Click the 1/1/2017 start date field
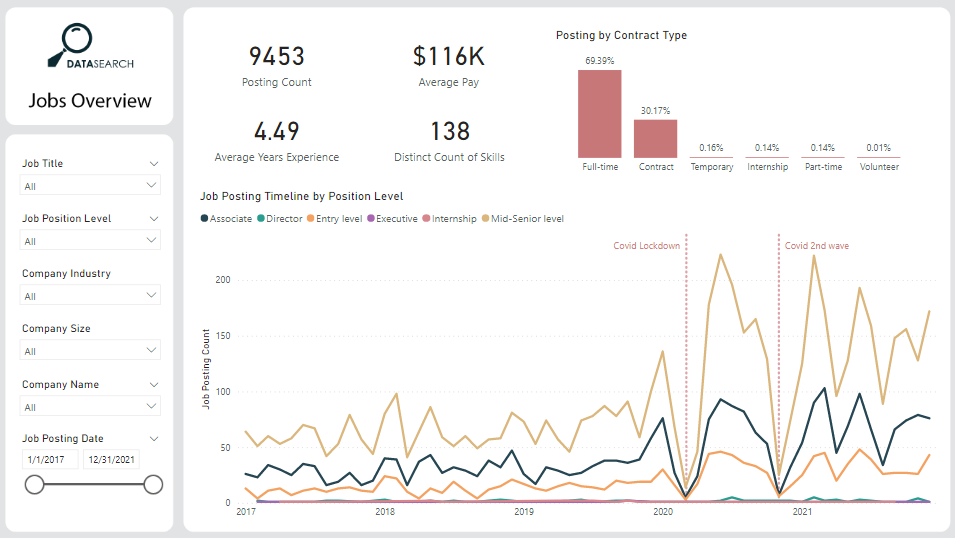The width and height of the screenshot is (955, 538). point(49,459)
